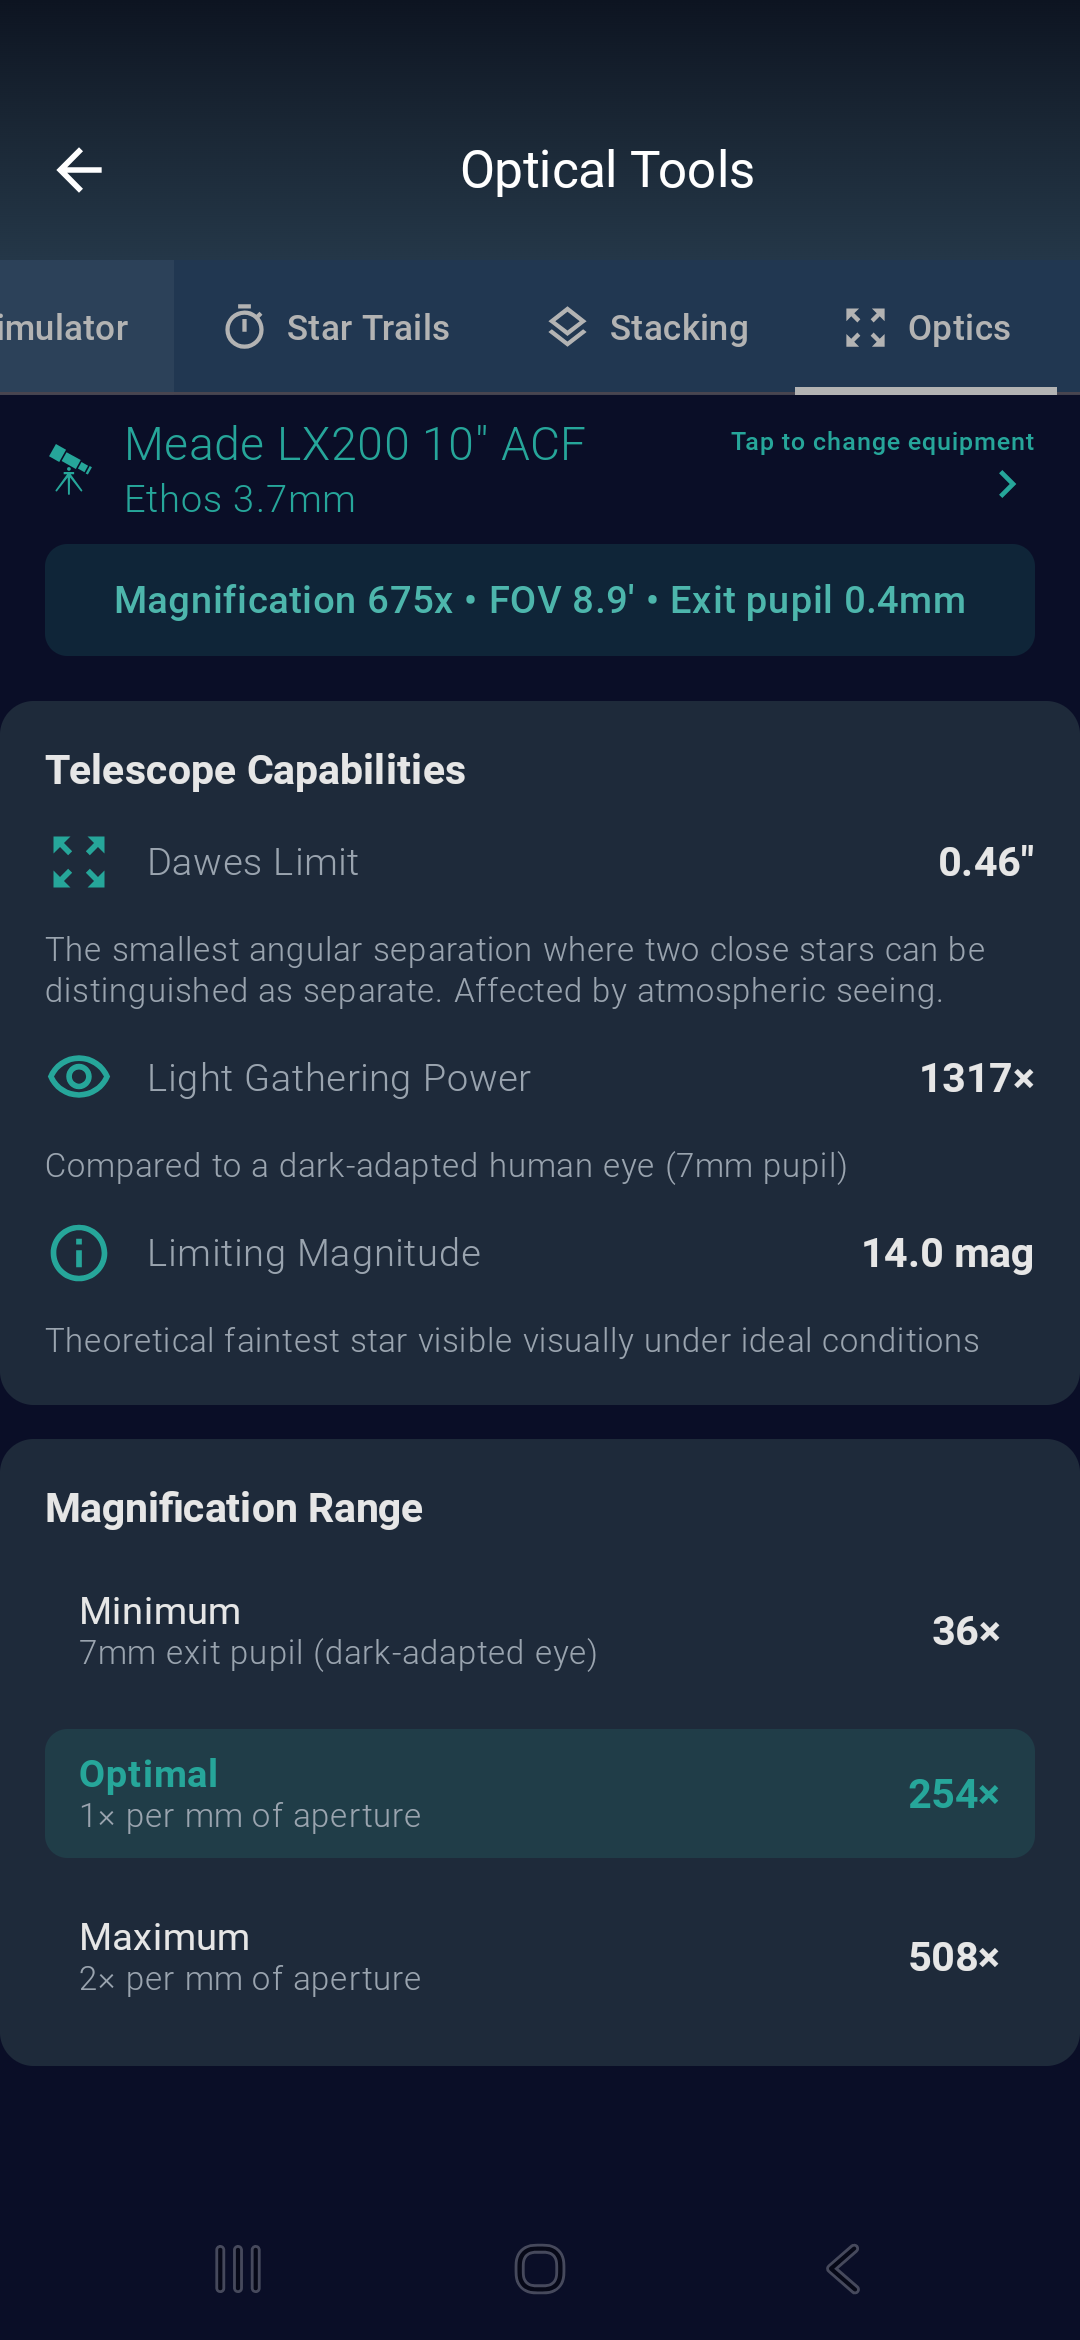Tap the Ethos 3.7mm eyepiece label

pos(240,498)
